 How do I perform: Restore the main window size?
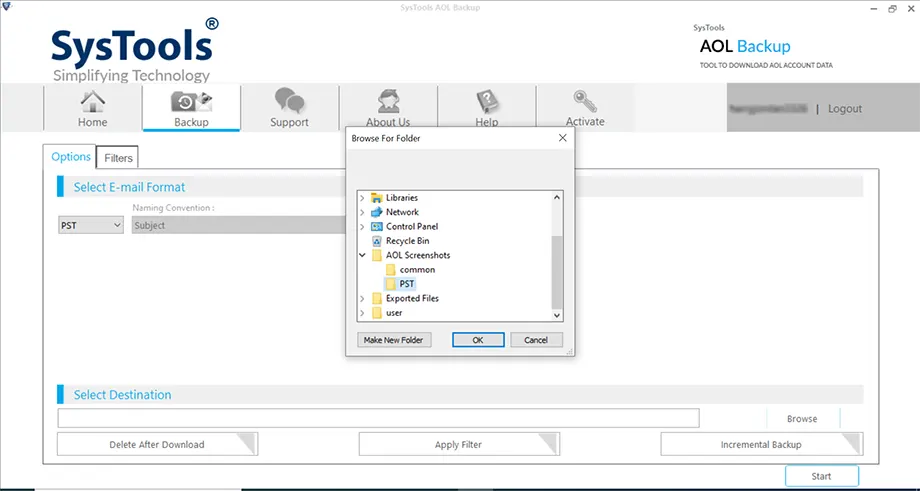pyautogui.click(x=892, y=9)
